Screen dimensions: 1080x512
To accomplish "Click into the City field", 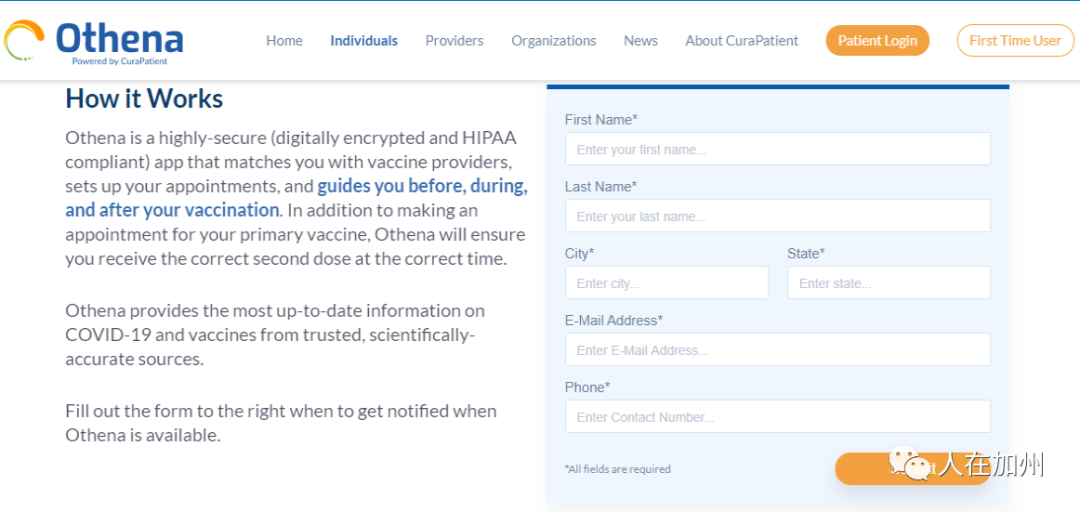I will pos(667,283).
